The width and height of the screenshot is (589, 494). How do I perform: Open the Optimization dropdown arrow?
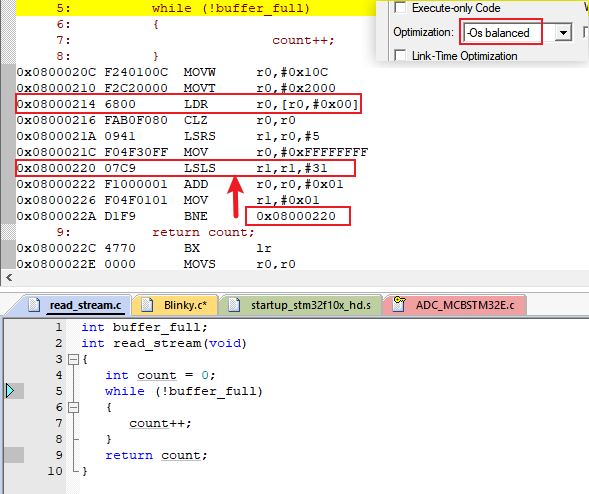pos(563,33)
